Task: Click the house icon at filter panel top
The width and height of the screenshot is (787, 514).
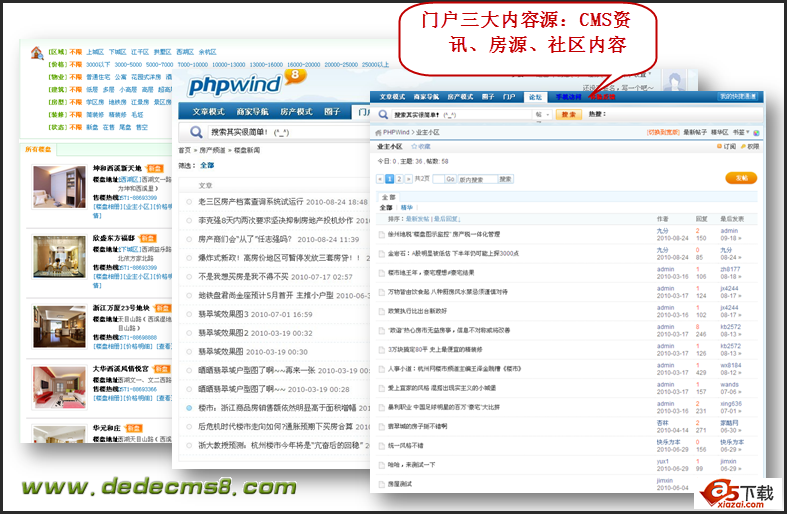Action: click(36, 52)
